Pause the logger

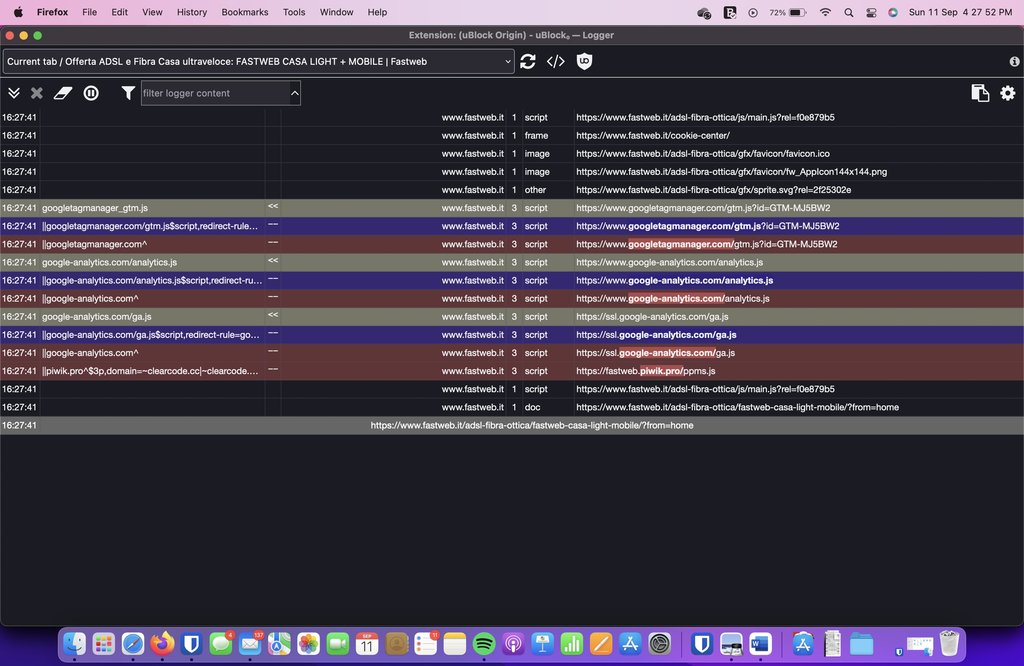(91, 93)
